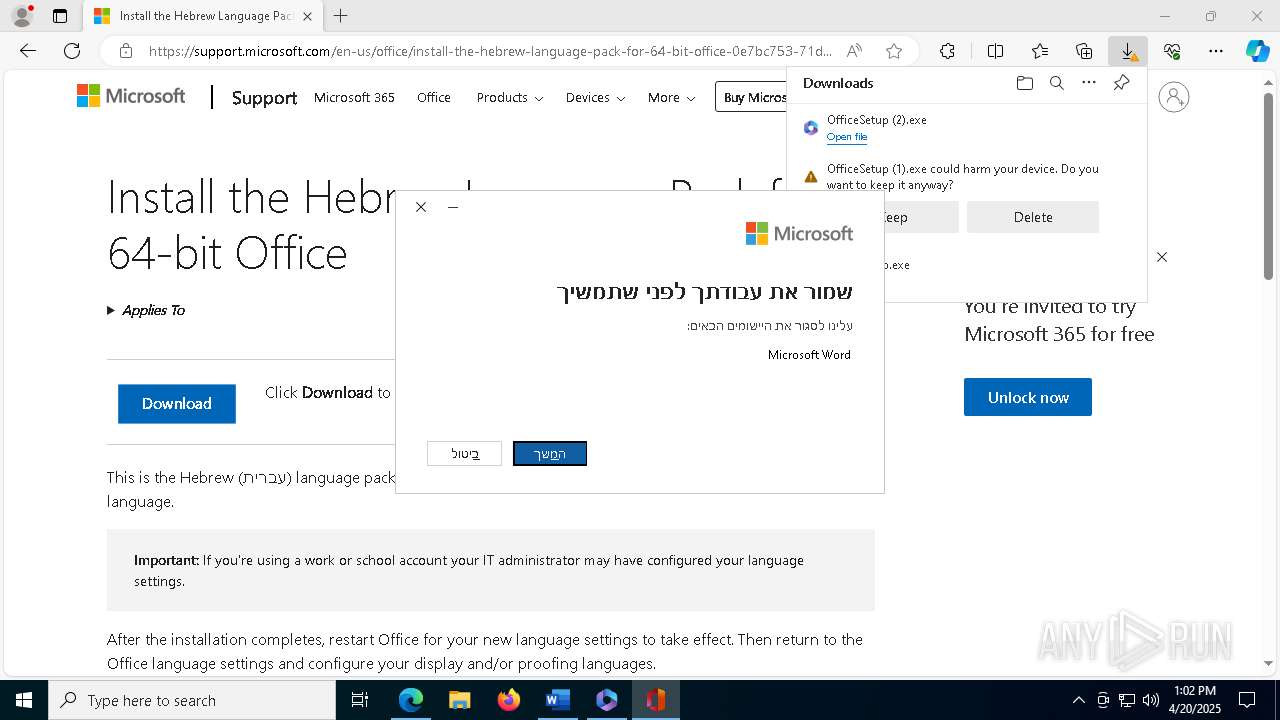
Task: Click the Windows search box
Action: pyautogui.click(x=192, y=700)
